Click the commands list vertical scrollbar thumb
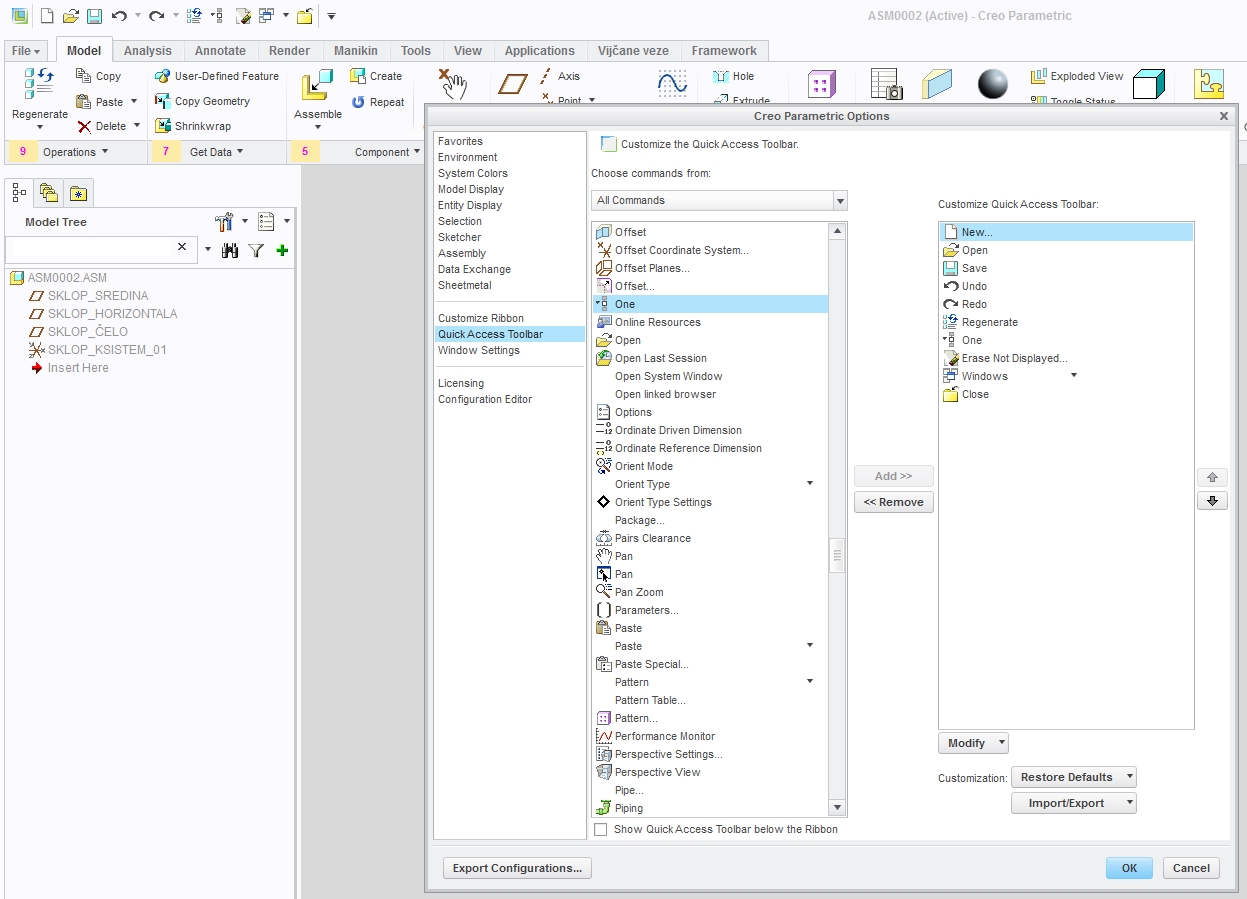The width and height of the screenshot is (1247, 899). [838, 555]
